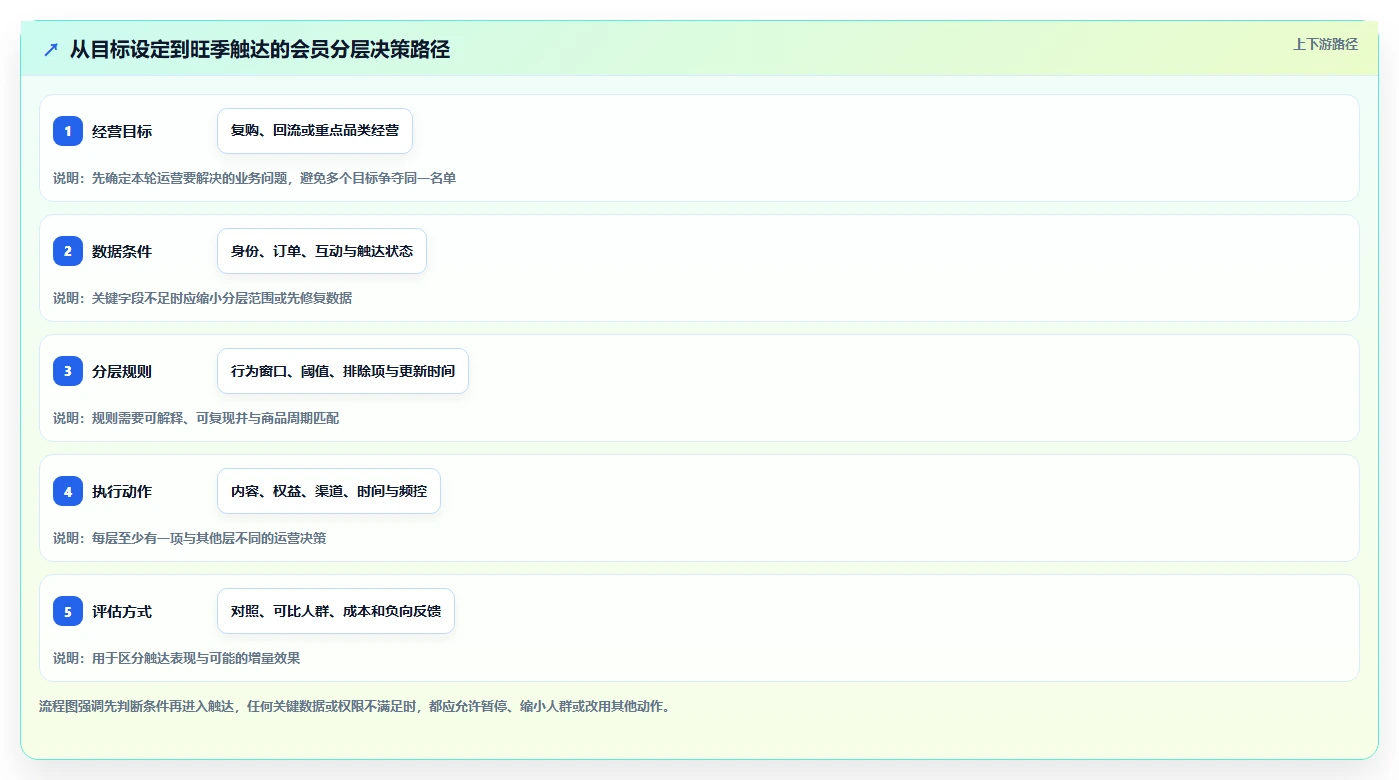The width and height of the screenshot is (1399, 780).
Task: Click the footer text starting 流程图强调先判断条件
Action: pyautogui.click(x=355, y=706)
